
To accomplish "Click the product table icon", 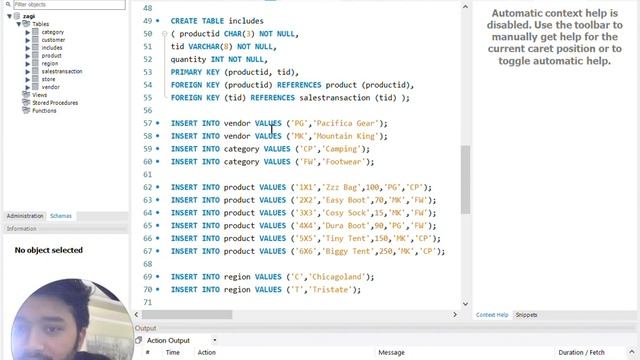I will pyautogui.click(x=36, y=56).
